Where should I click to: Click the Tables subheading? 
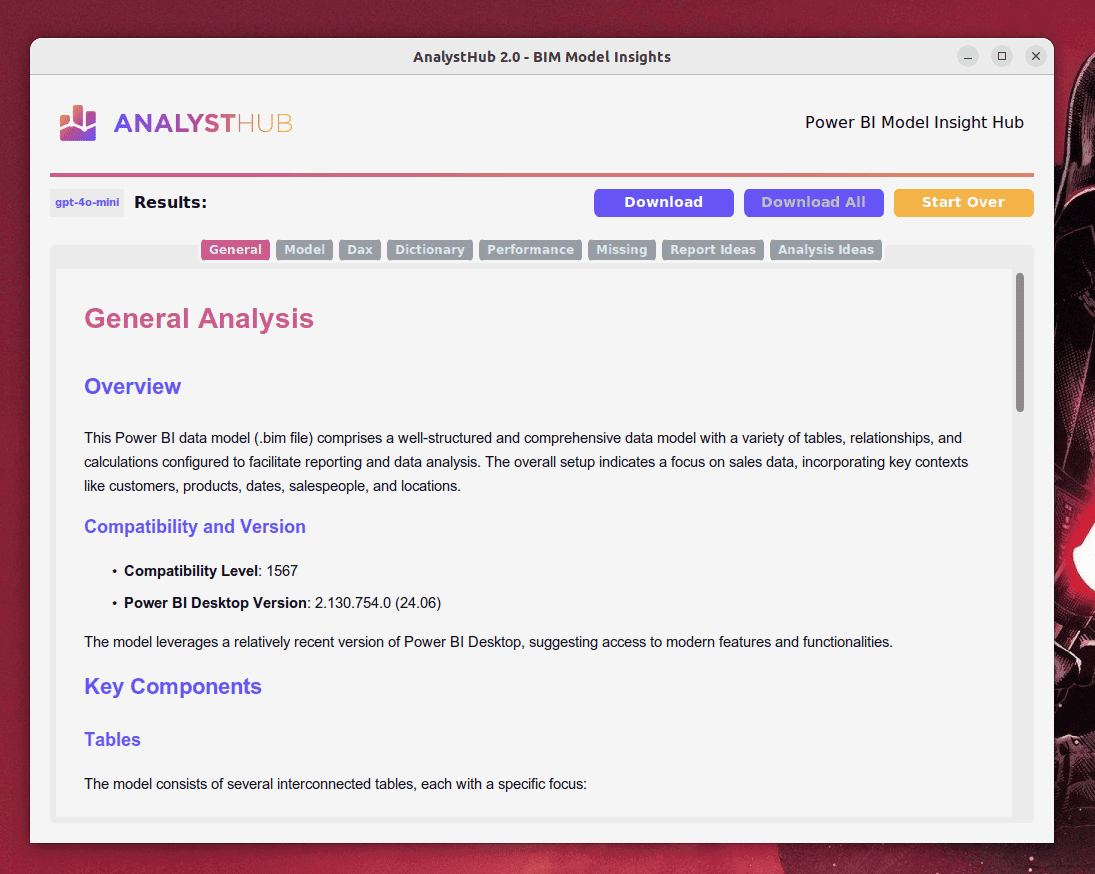(112, 739)
